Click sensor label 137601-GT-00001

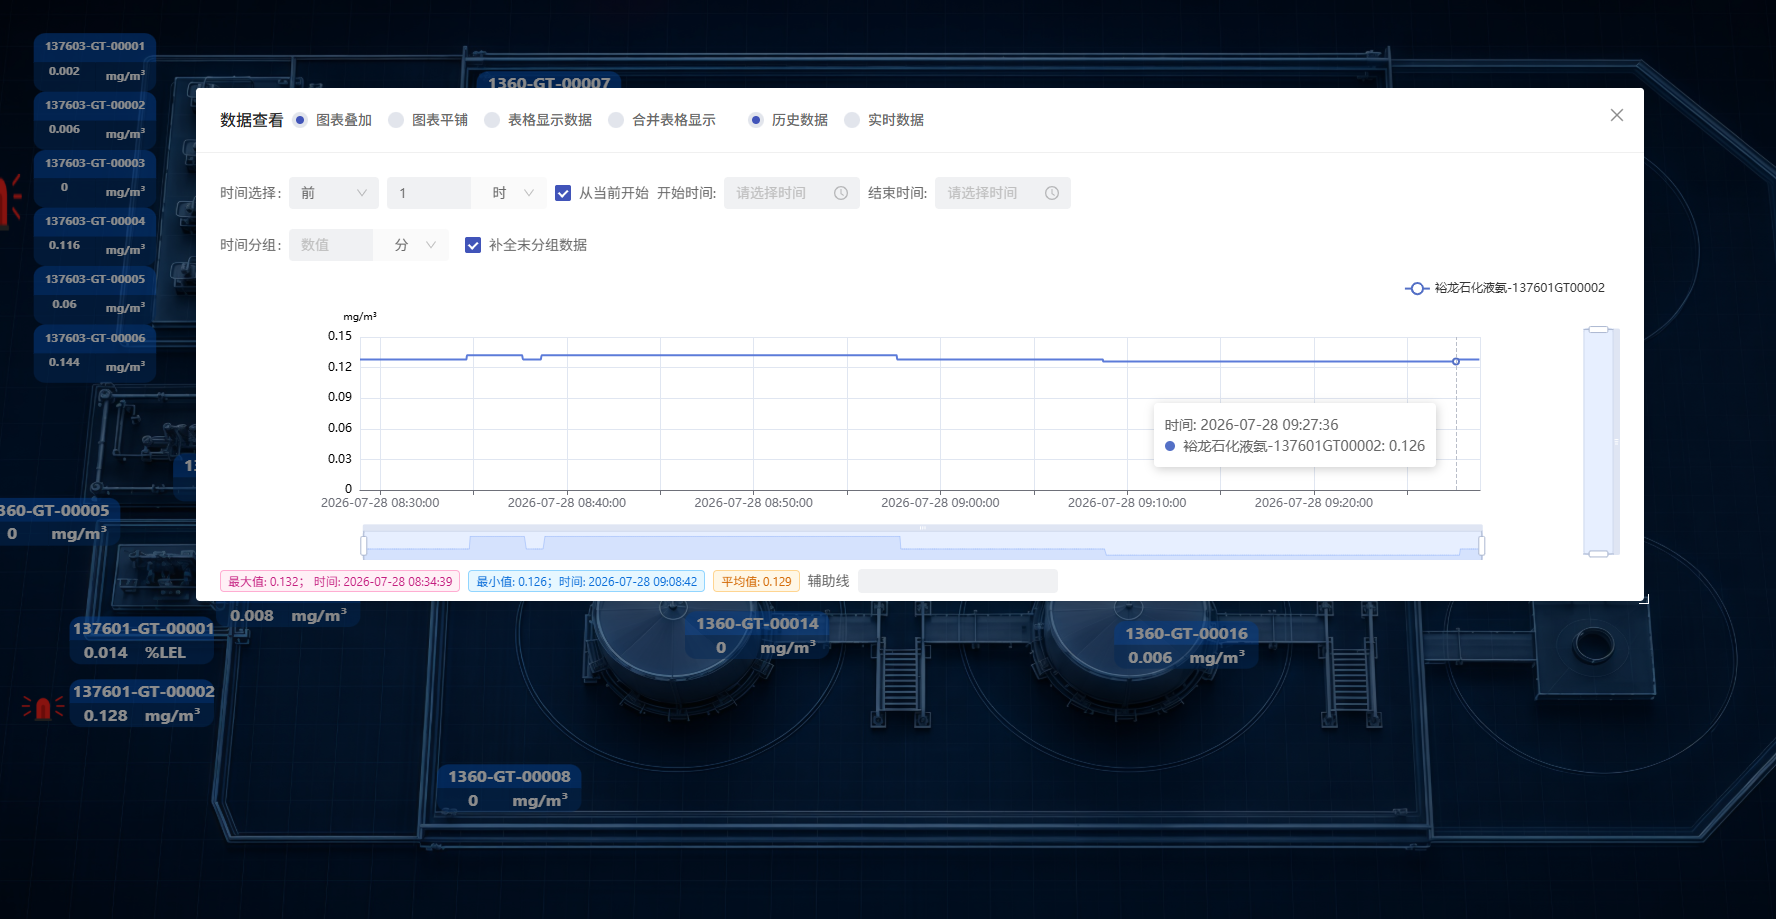click(143, 629)
